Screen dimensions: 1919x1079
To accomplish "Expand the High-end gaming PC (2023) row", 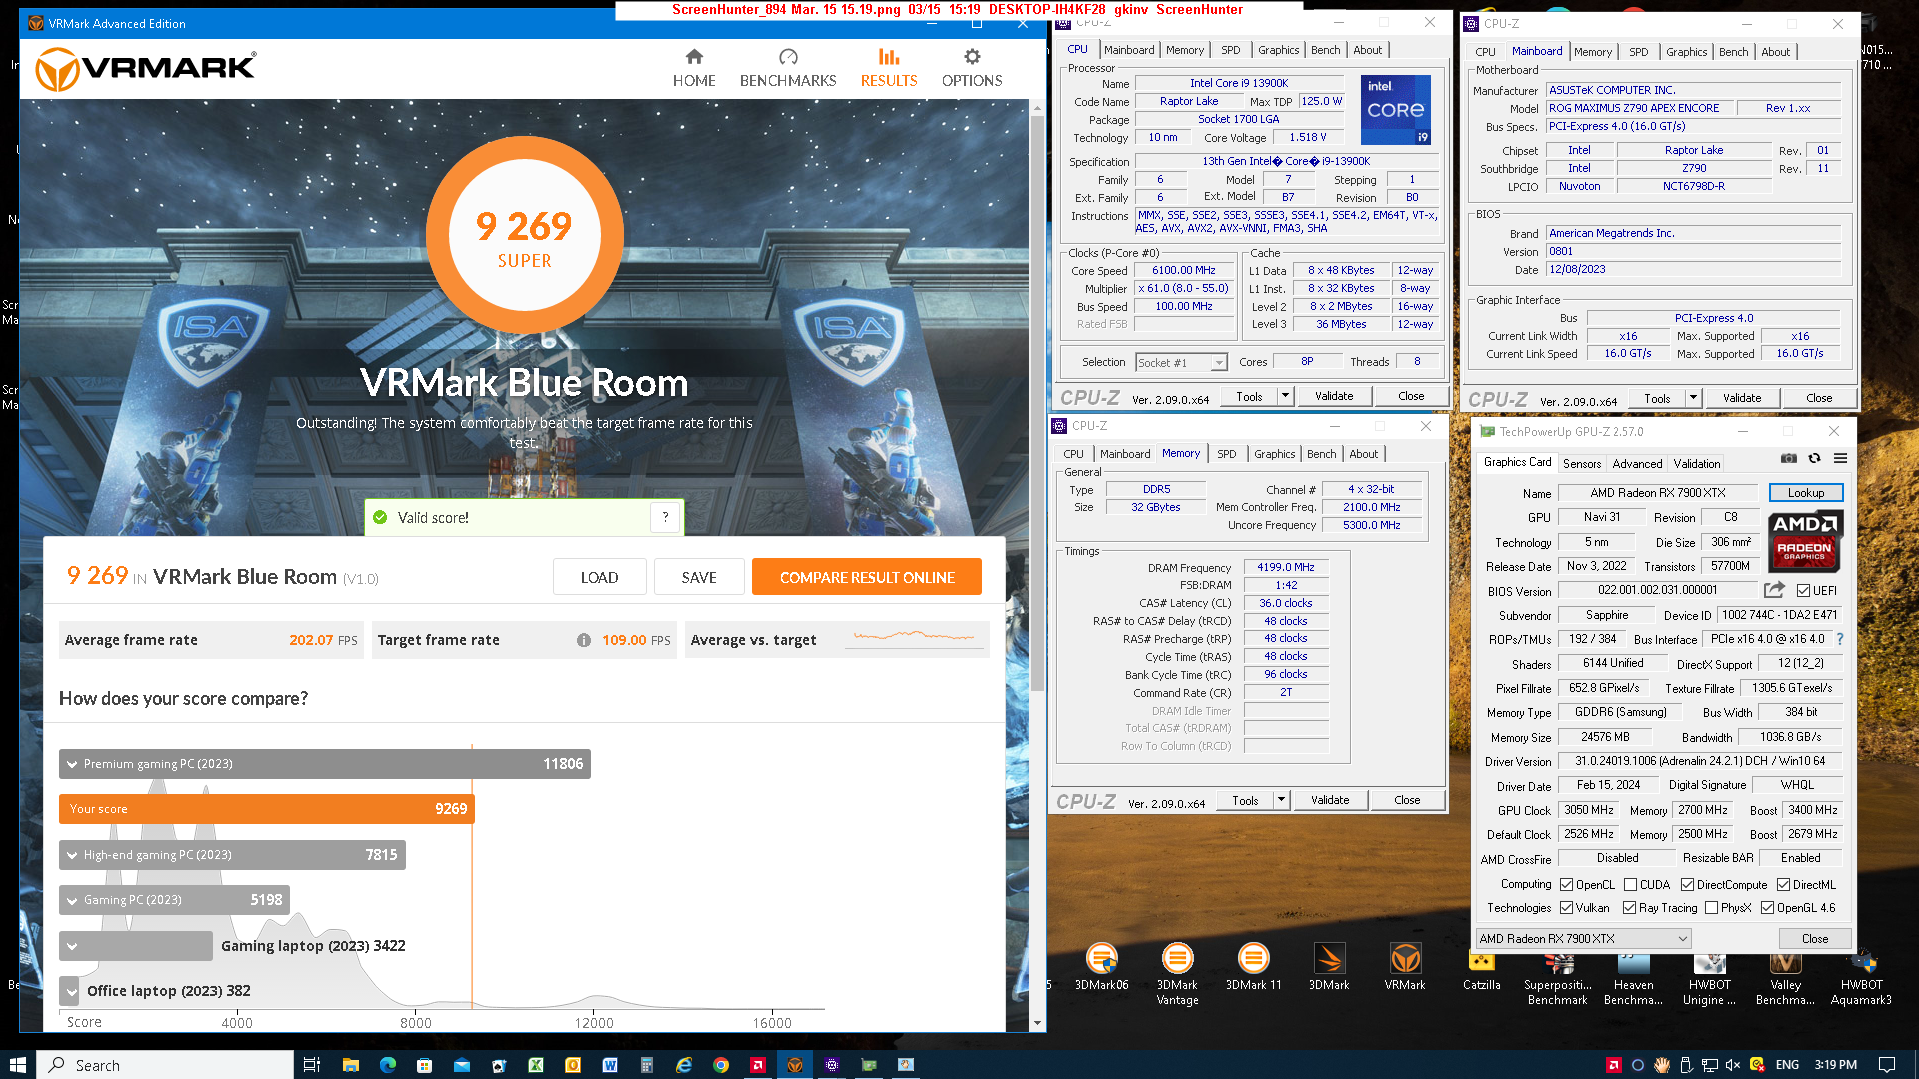I will point(72,855).
